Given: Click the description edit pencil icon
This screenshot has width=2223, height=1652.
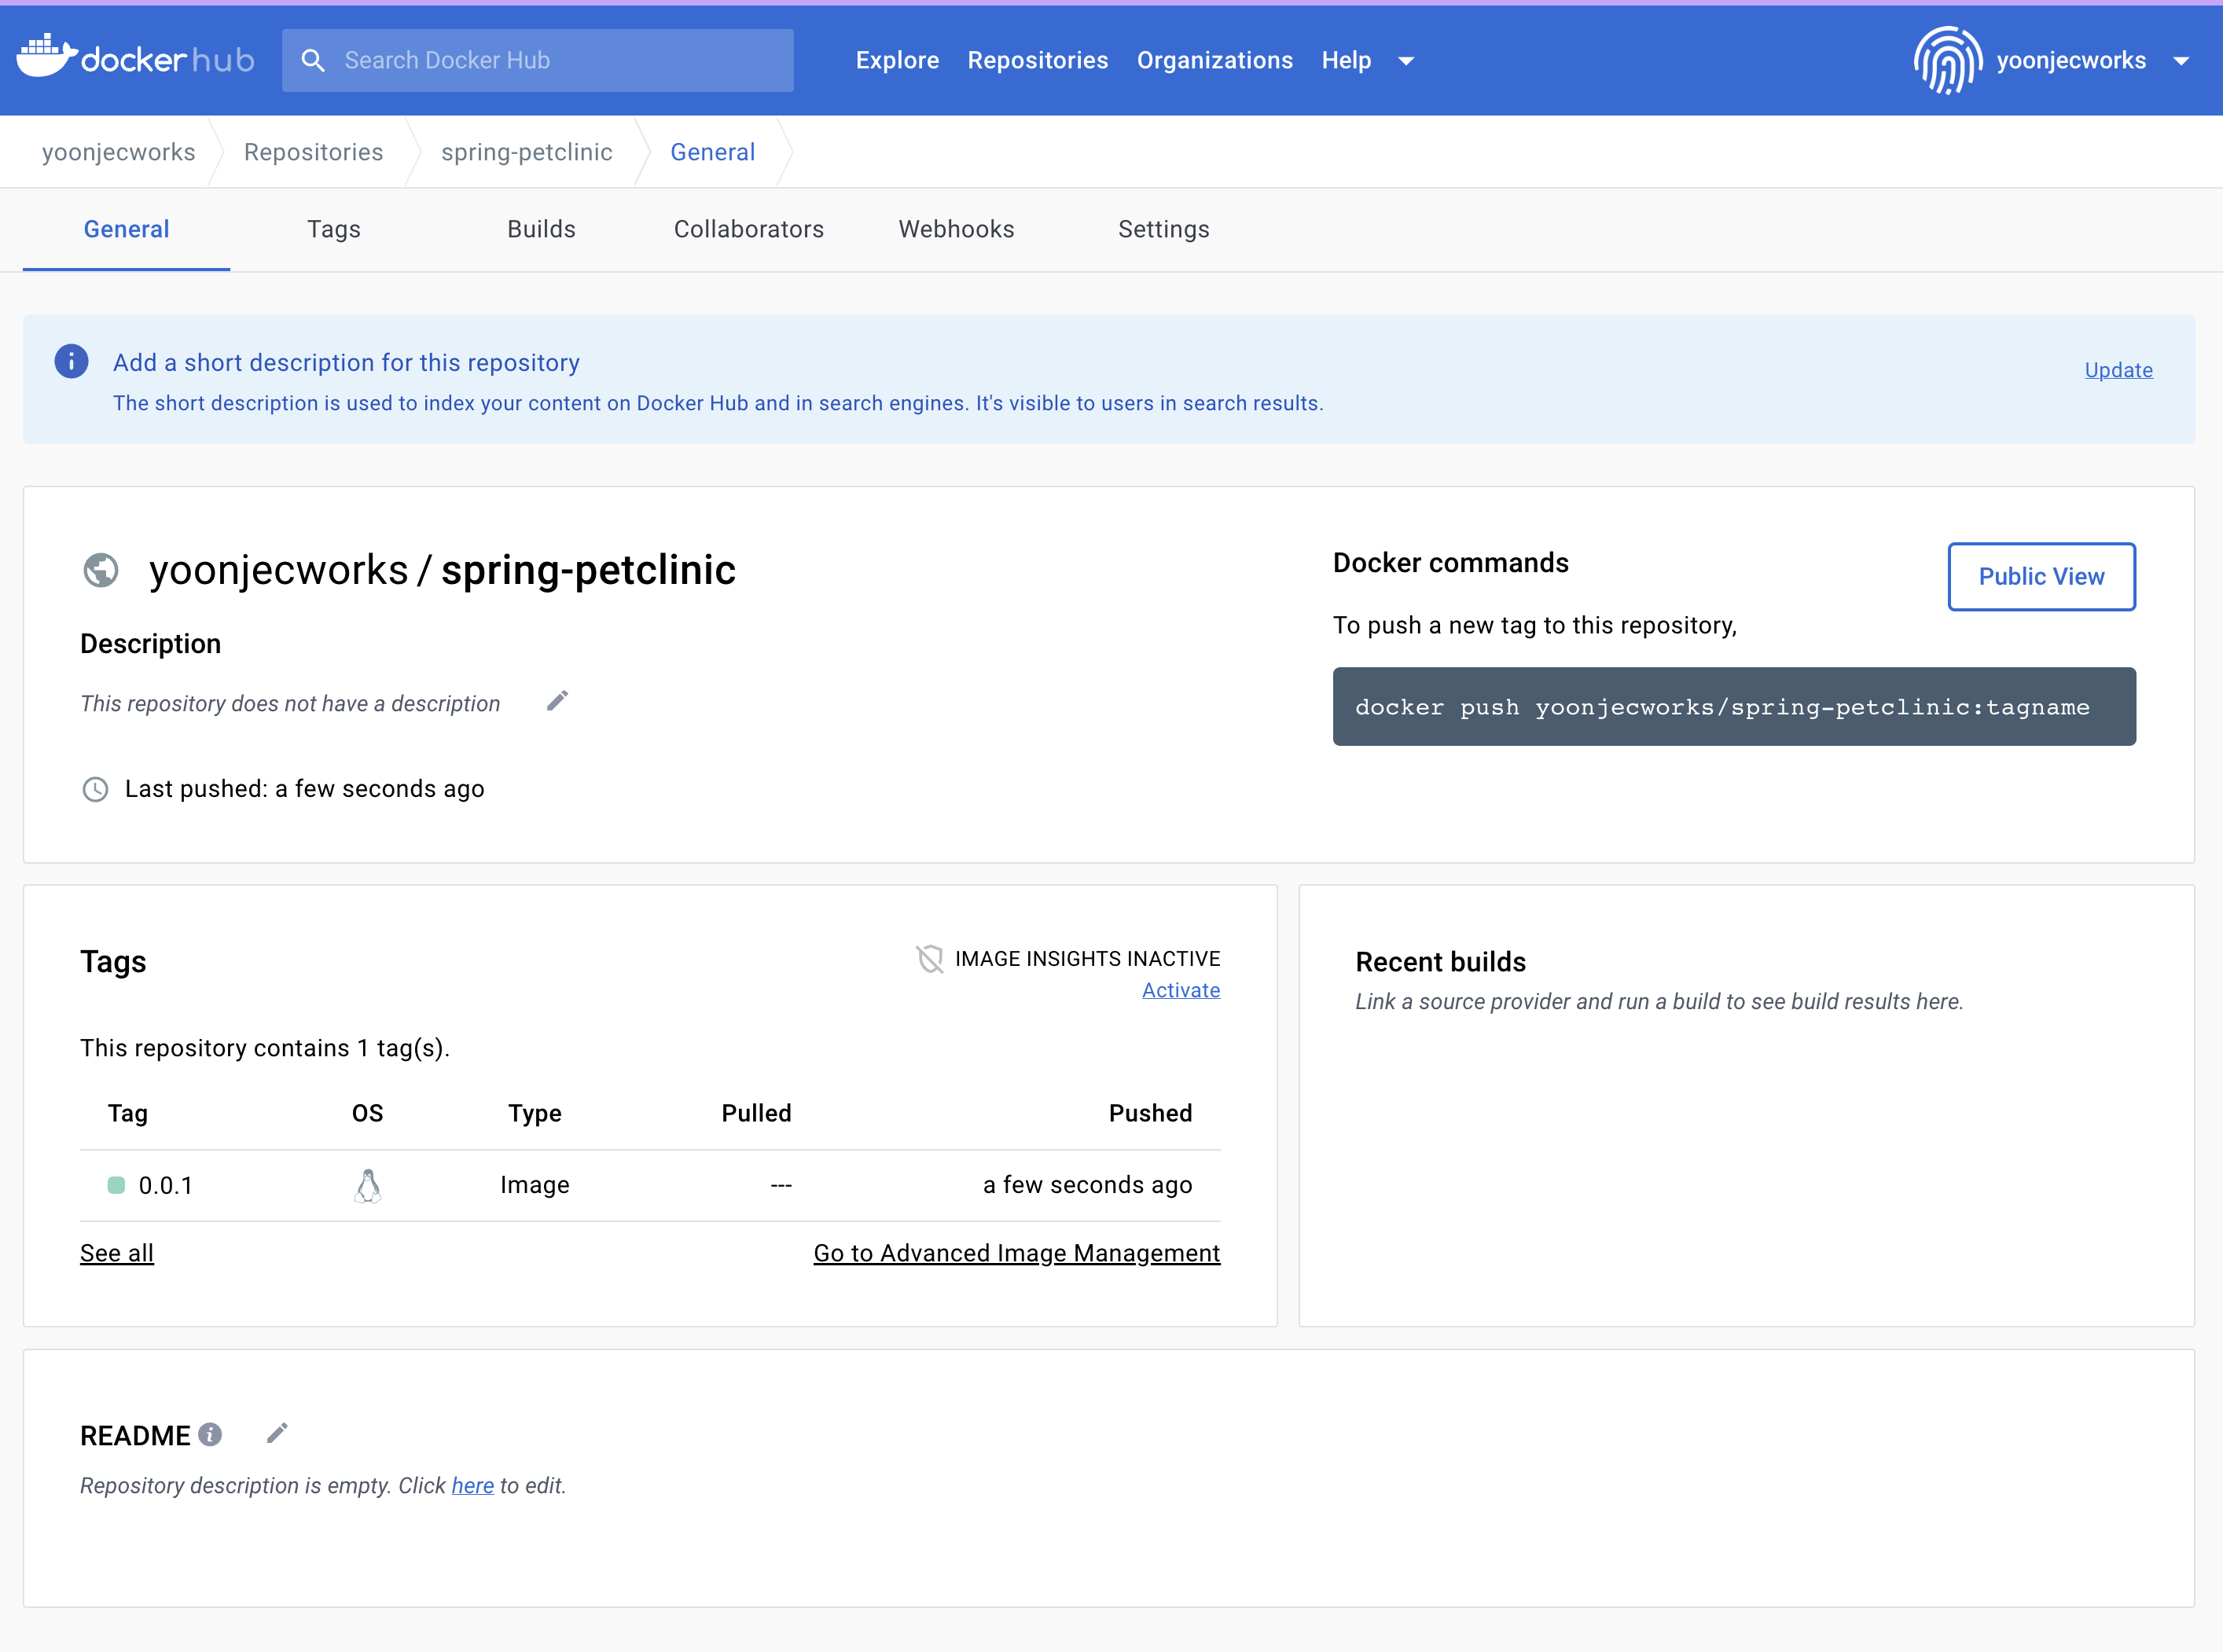Looking at the screenshot, I should (557, 701).
